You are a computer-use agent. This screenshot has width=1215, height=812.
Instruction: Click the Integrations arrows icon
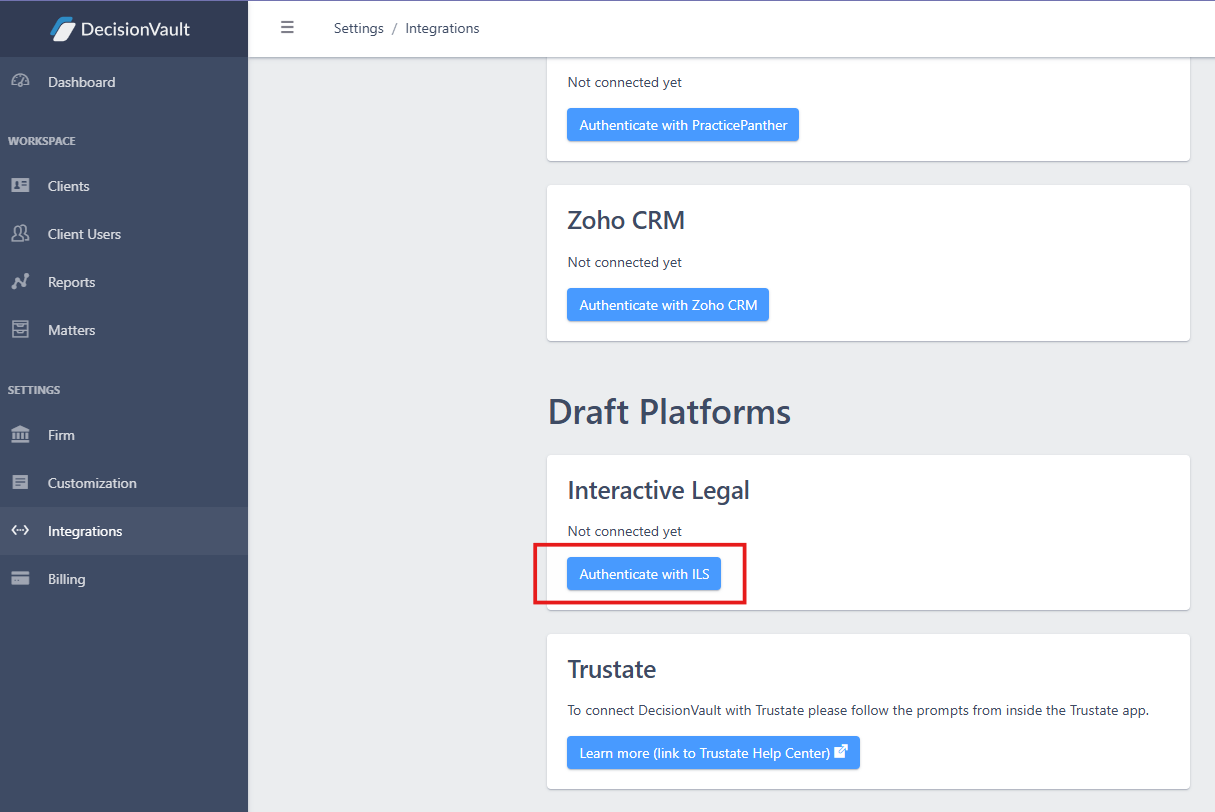(20, 531)
